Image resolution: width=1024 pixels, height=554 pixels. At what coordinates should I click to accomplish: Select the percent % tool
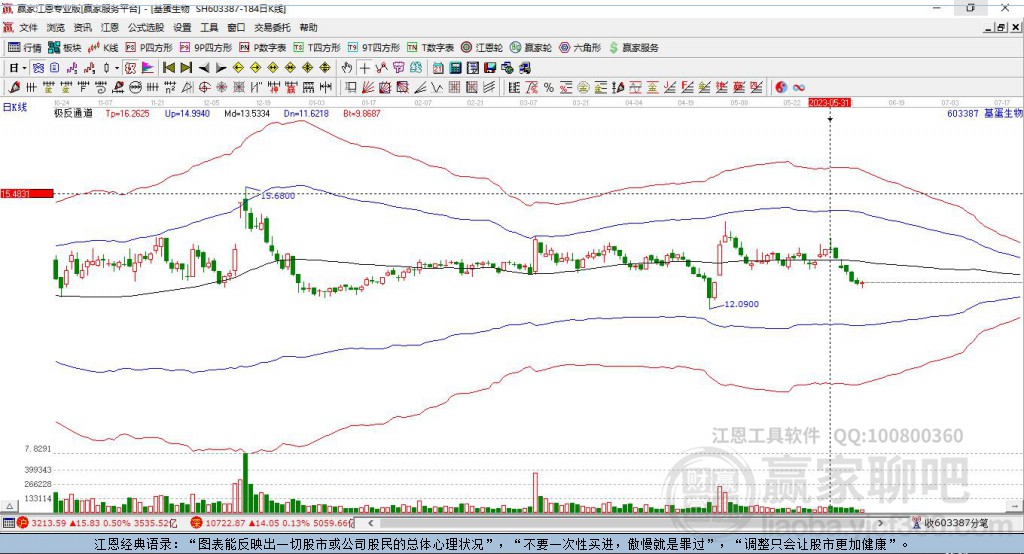[x=549, y=88]
